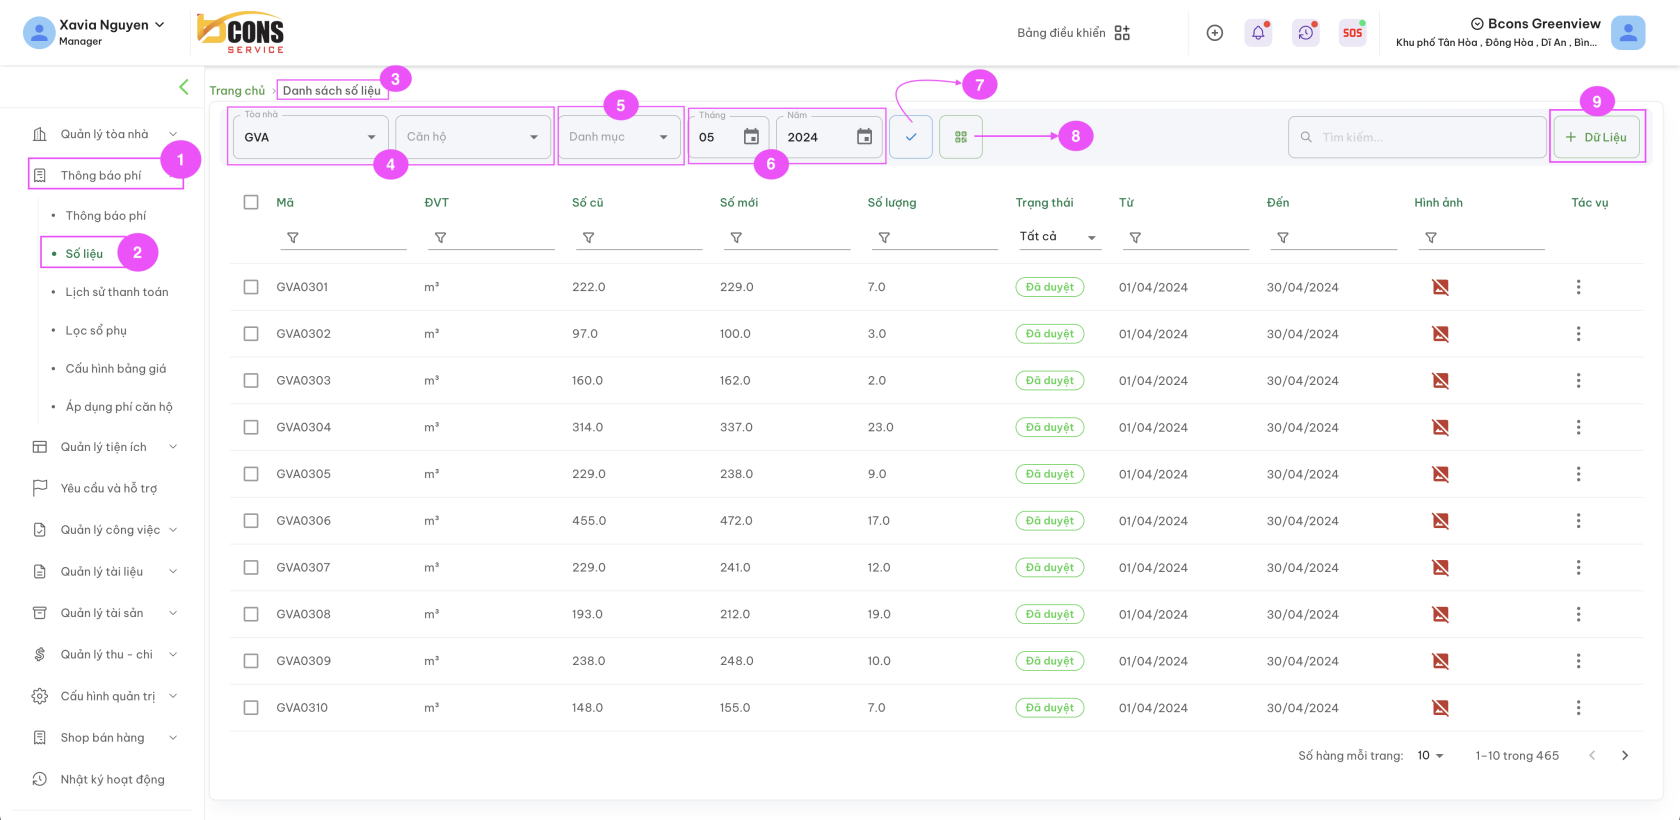Go to next page arrow
The height and width of the screenshot is (820, 1680).
coord(1625,756)
